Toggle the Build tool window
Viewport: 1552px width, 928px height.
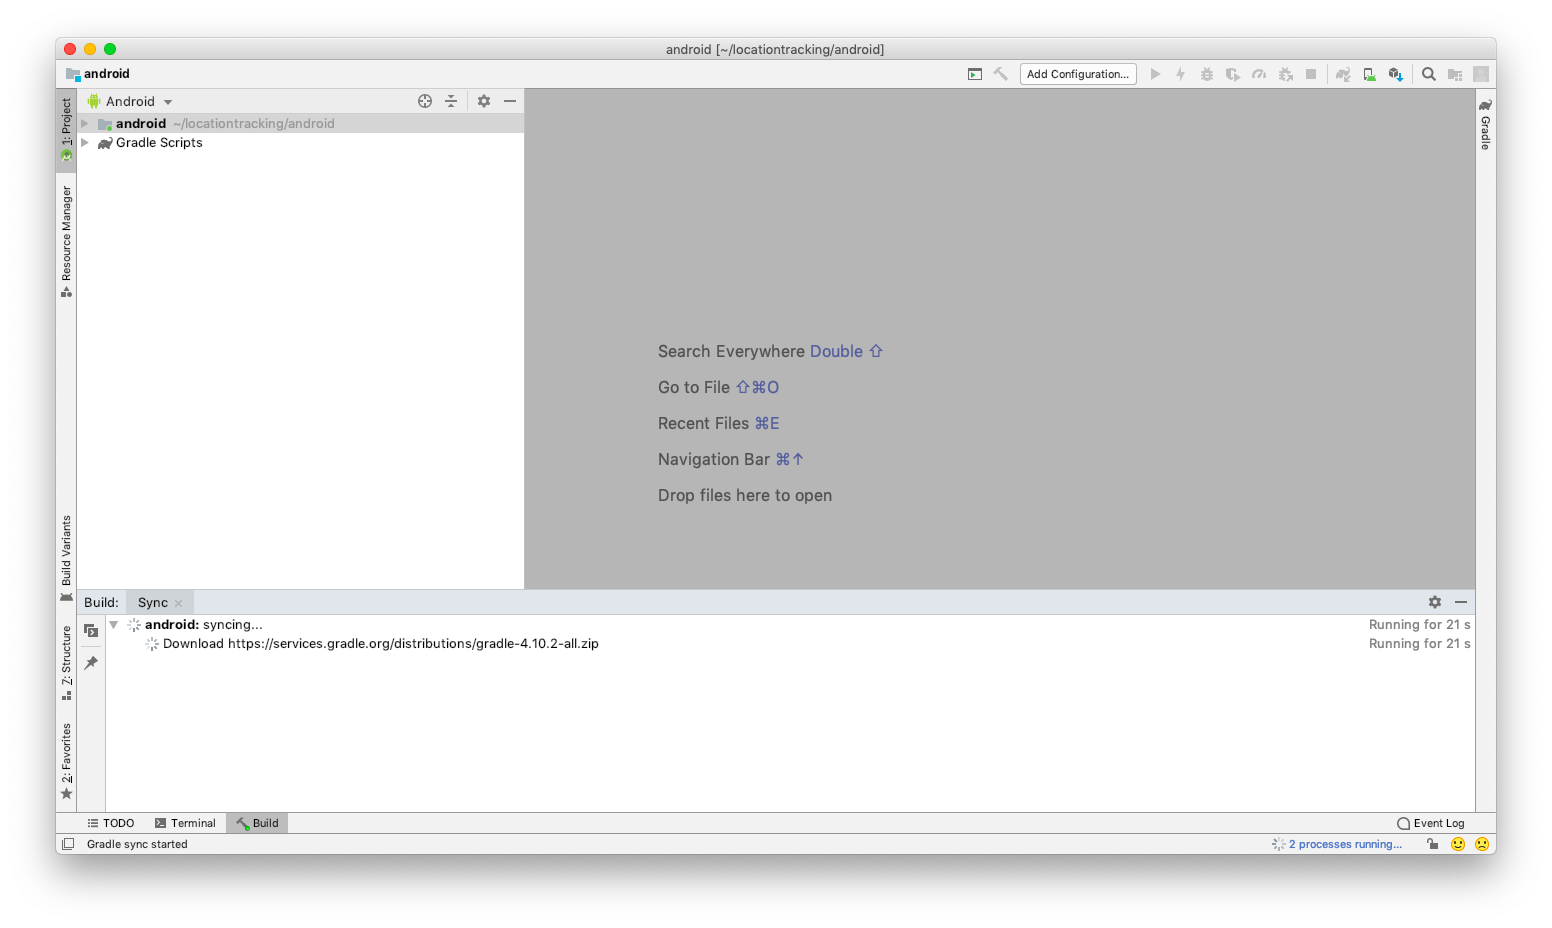tap(257, 822)
